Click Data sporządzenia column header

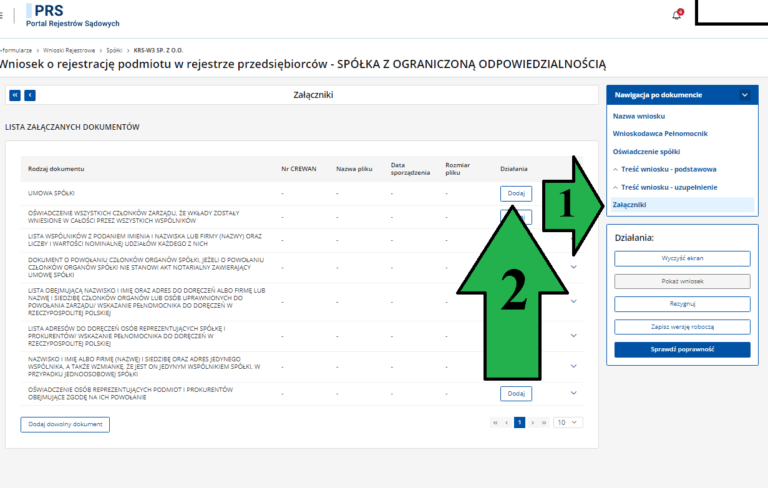click(410, 169)
